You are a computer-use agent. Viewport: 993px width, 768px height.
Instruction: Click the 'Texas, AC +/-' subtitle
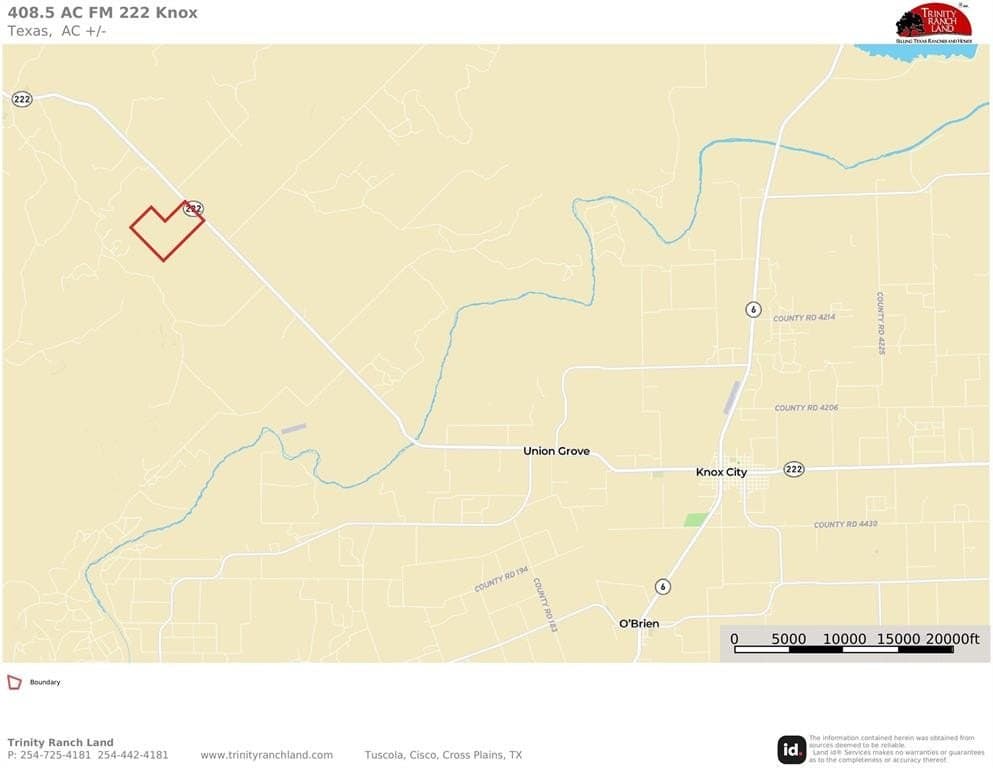(x=57, y=30)
